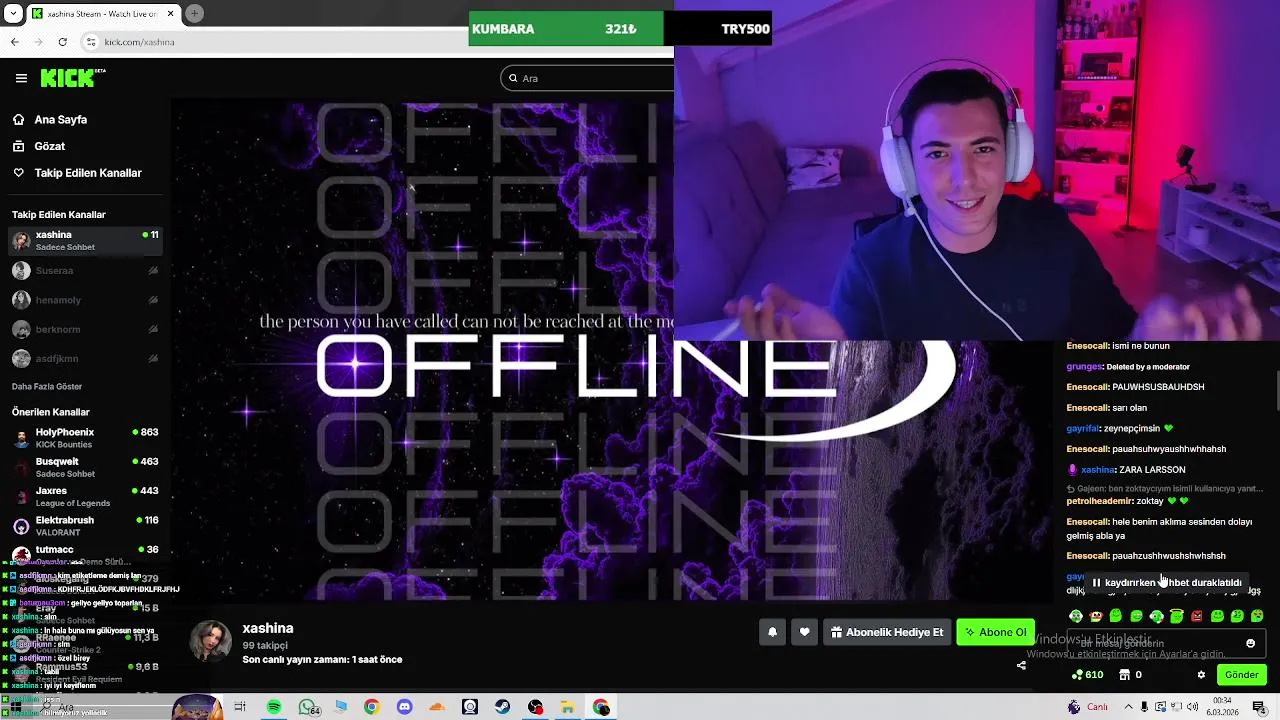The height and width of the screenshot is (720, 1280).
Task: Select the red angry emote
Action: [x=1196, y=616]
